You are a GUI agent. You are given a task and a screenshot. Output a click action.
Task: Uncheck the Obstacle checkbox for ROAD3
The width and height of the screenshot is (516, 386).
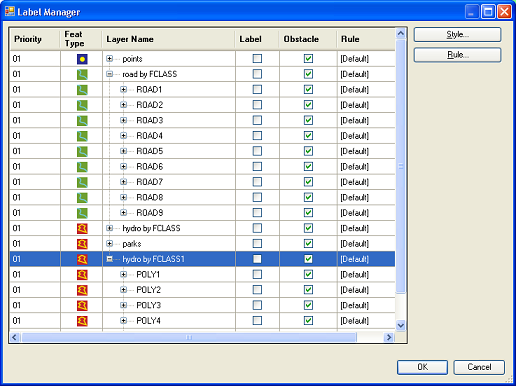pos(308,120)
